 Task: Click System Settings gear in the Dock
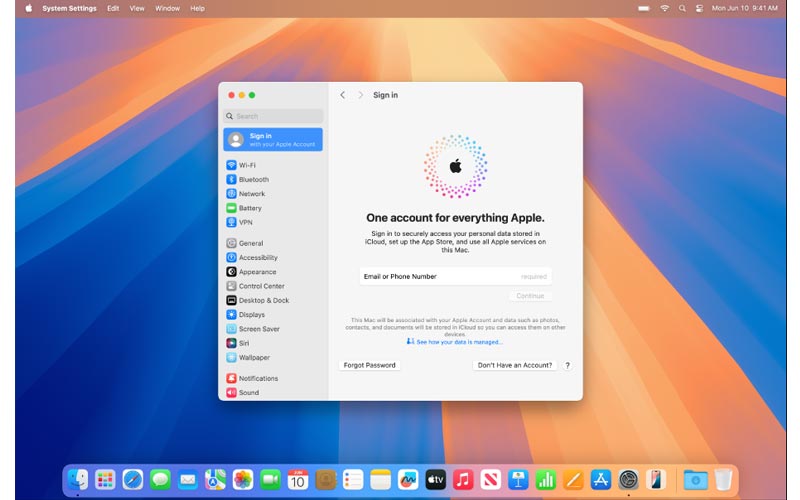pyautogui.click(x=629, y=480)
